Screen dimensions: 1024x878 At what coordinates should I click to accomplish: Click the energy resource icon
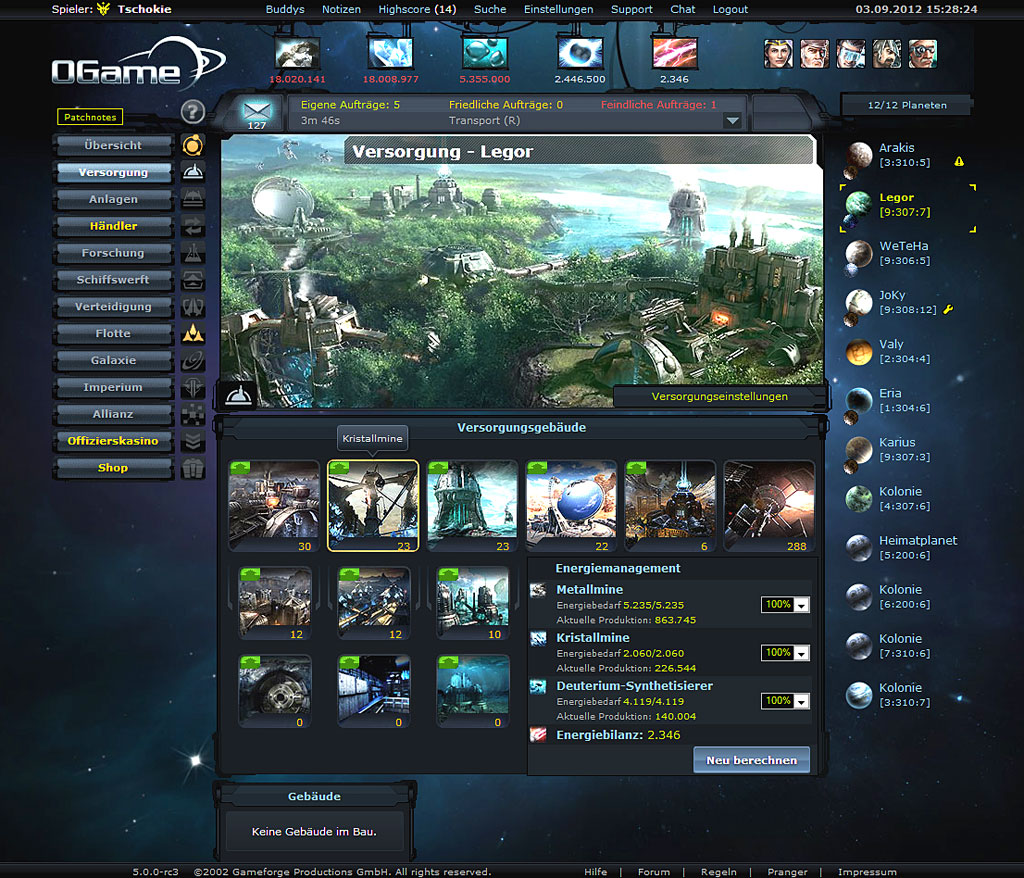pos(675,53)
